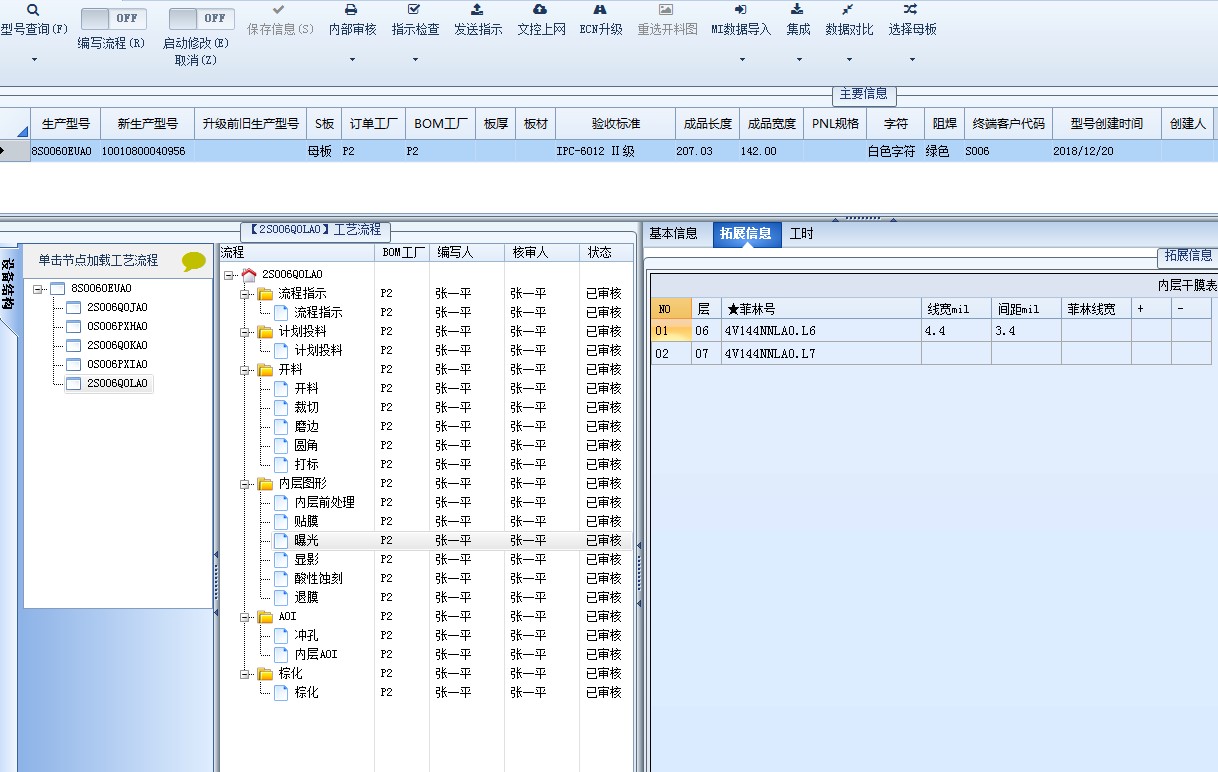The height and width of the screenshot is (772, 1218).
Task: Click the 新生产型号 value 10010800040956
Action: click(144, 151)
